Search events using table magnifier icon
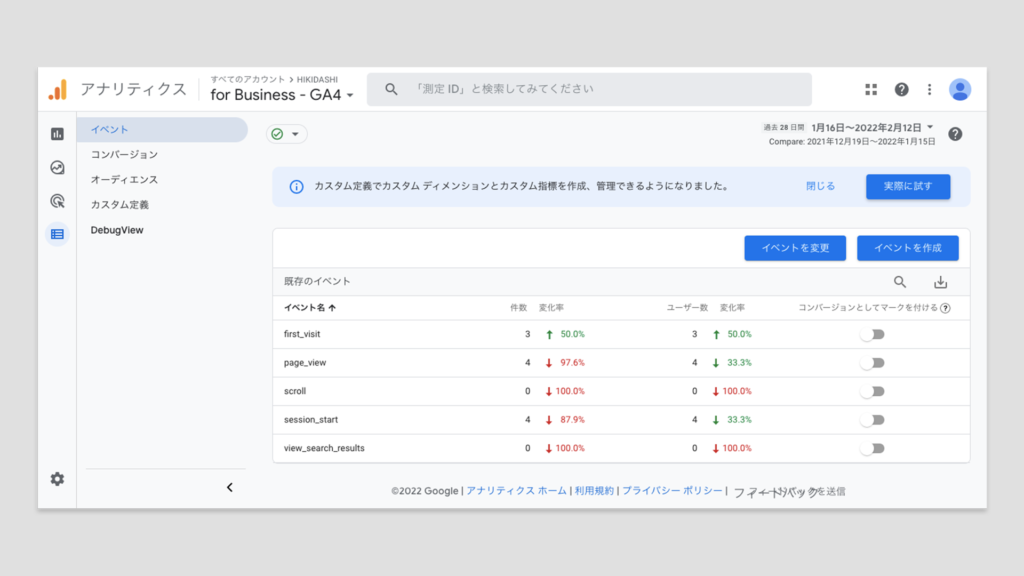The image size is (1024, 576). tap(900, 282)
